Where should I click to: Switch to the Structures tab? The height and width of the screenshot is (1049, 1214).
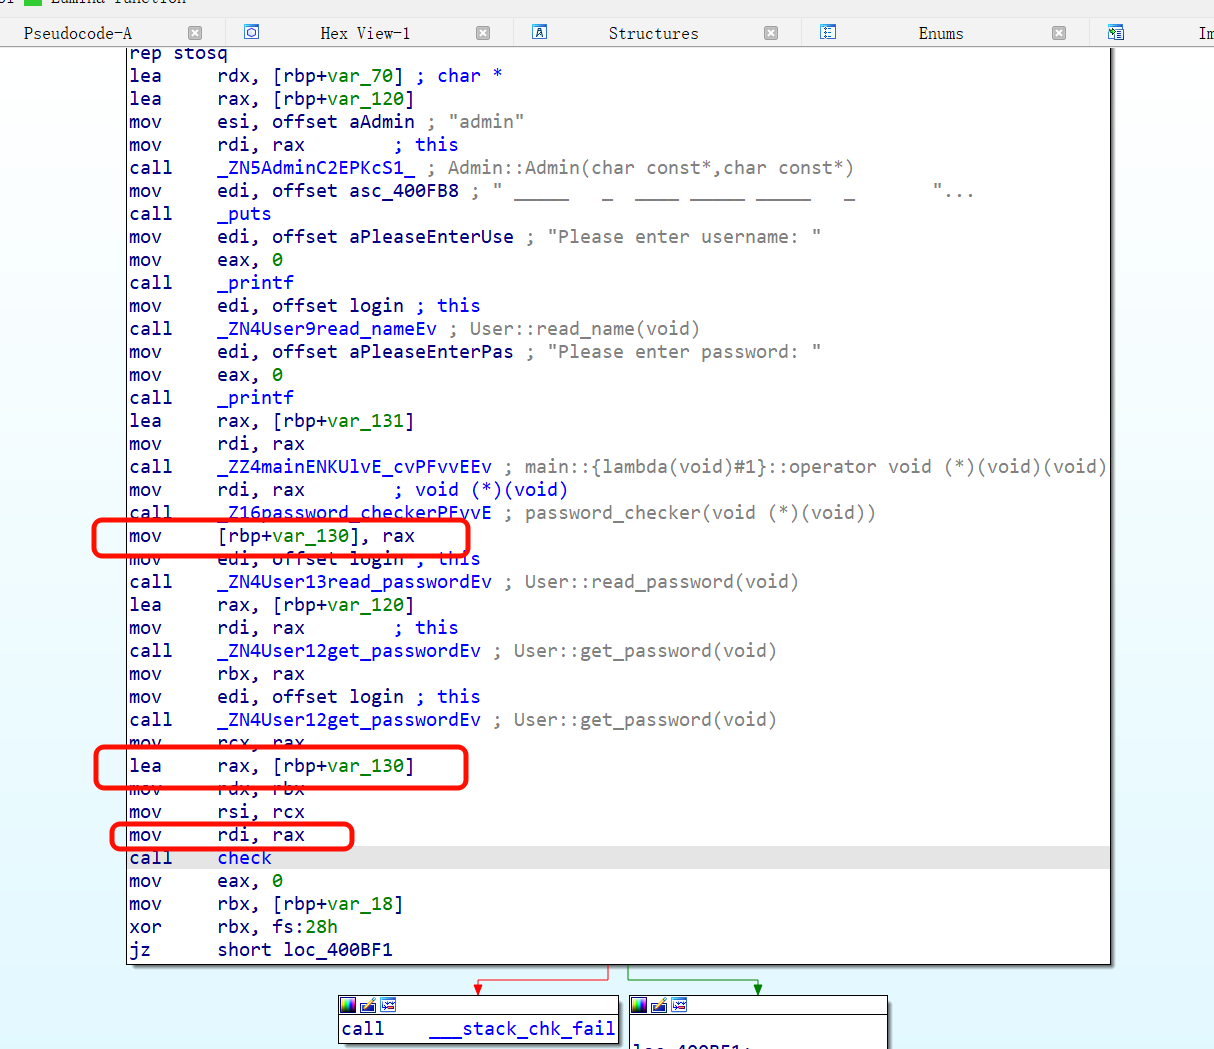pos(654,33)
